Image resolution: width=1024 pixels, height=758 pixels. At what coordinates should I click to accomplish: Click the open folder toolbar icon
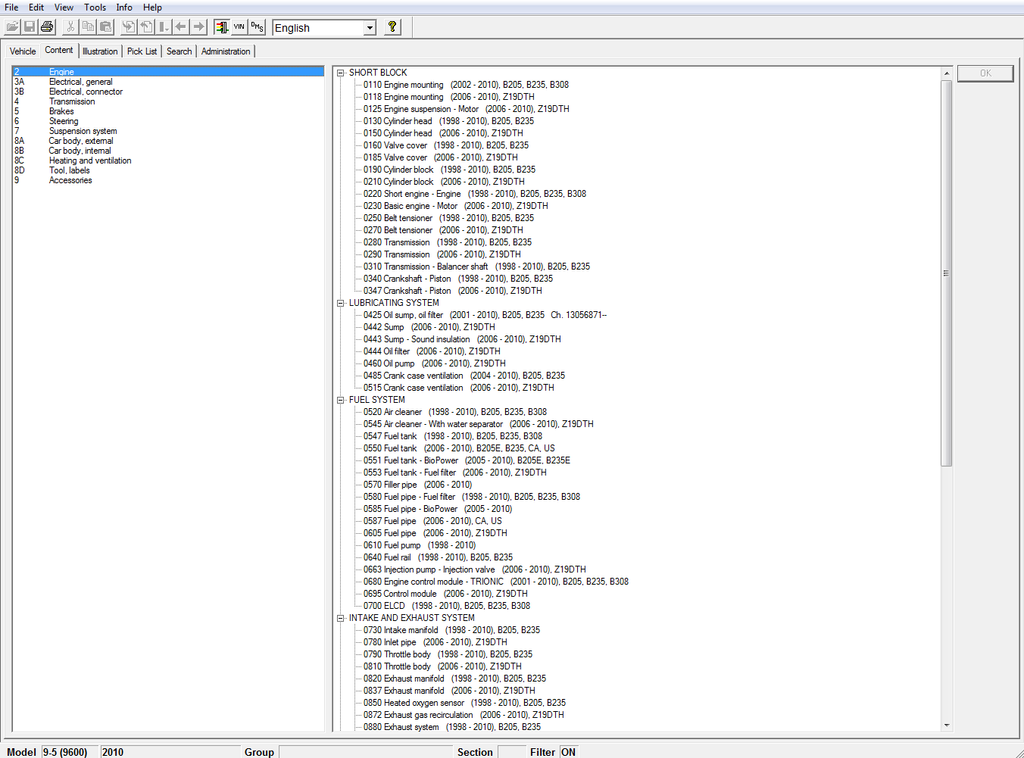12,27
